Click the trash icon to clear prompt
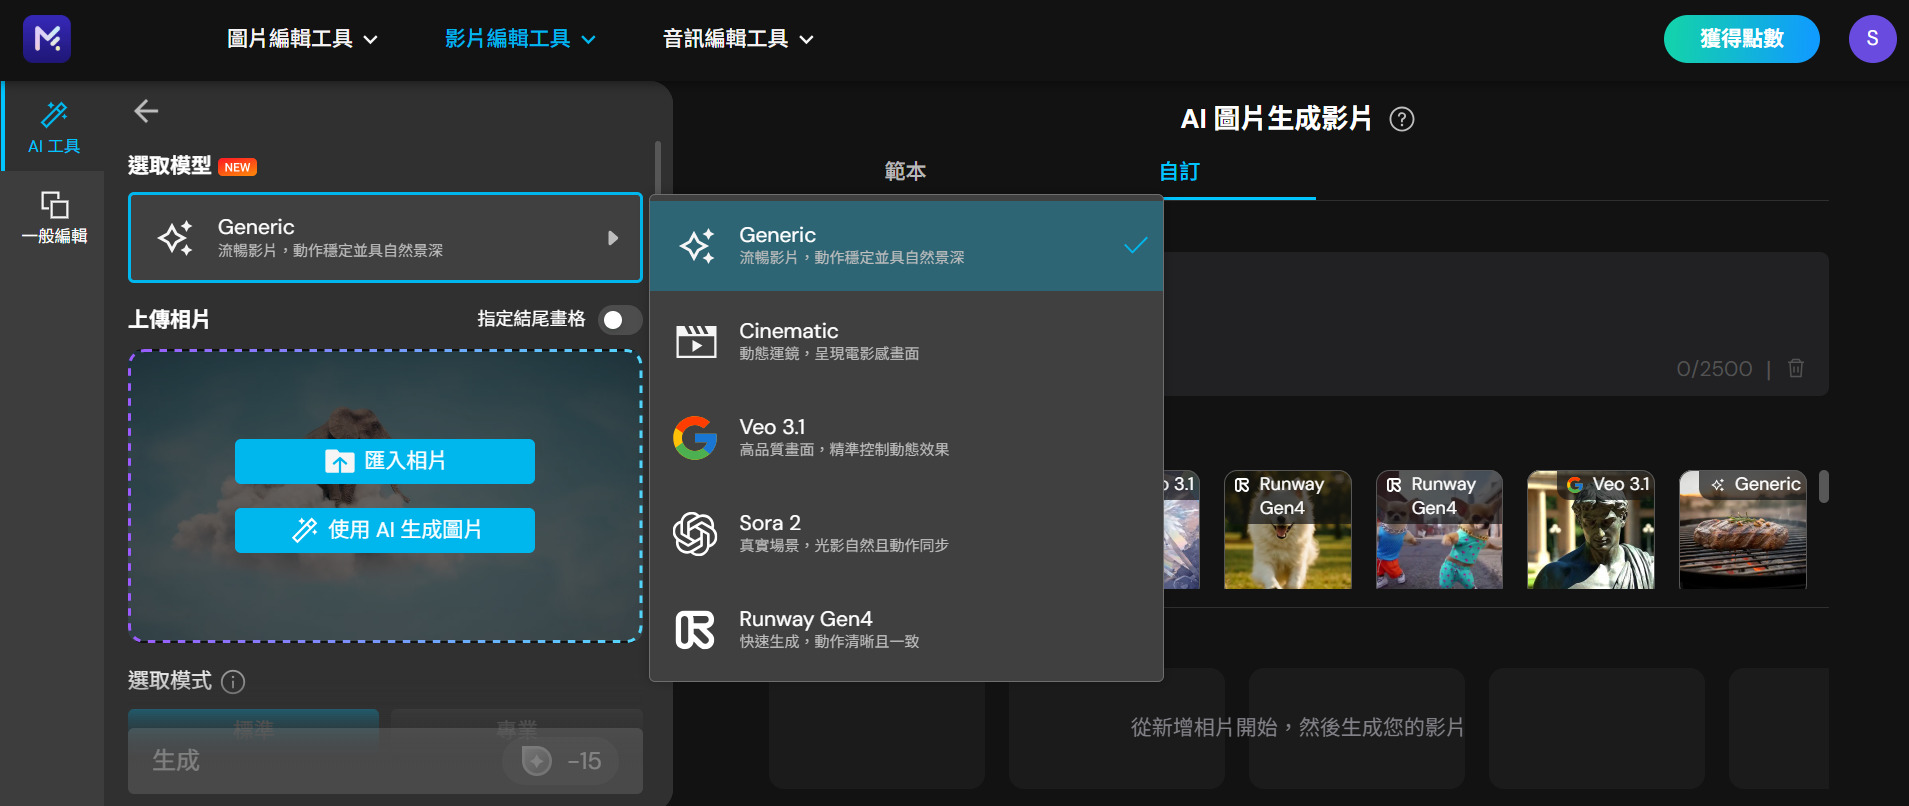 pyautogui.click(x=1796, y=368)
